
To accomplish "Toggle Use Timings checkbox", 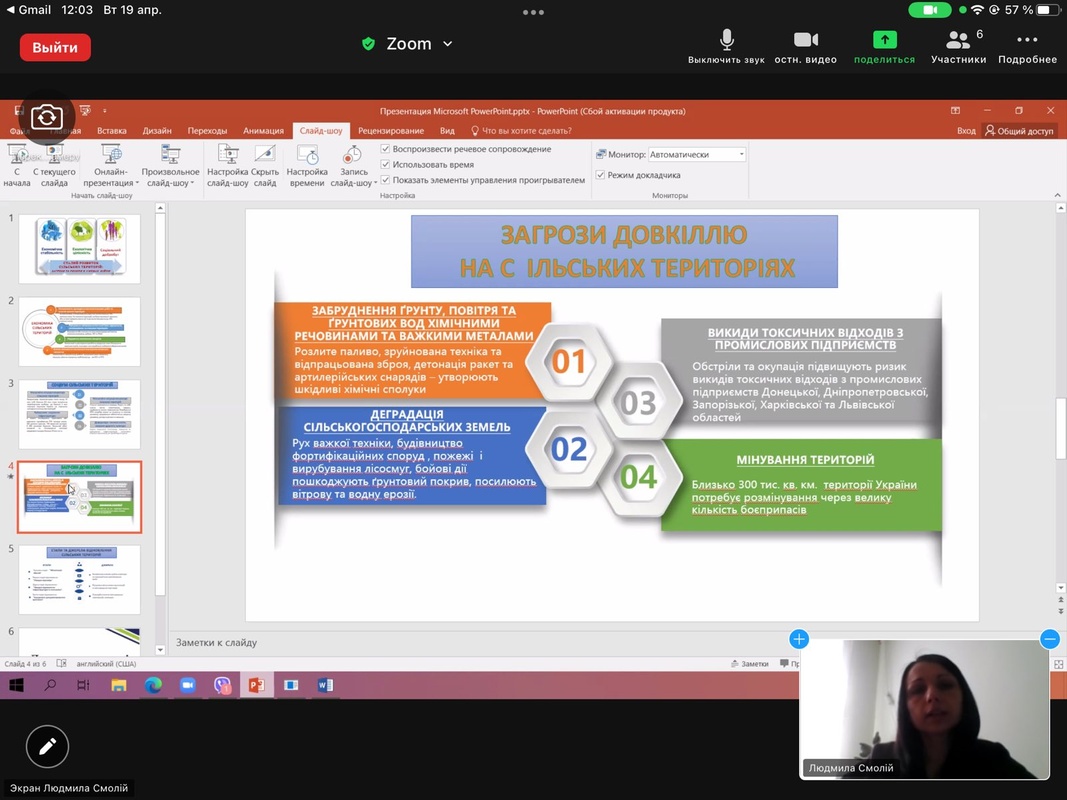I will pyautogui.click(x=385, y=165).
